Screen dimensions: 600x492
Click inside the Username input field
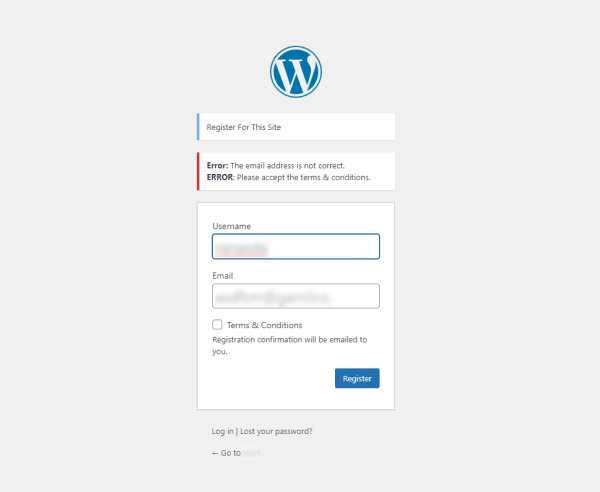tap(296, 246)
